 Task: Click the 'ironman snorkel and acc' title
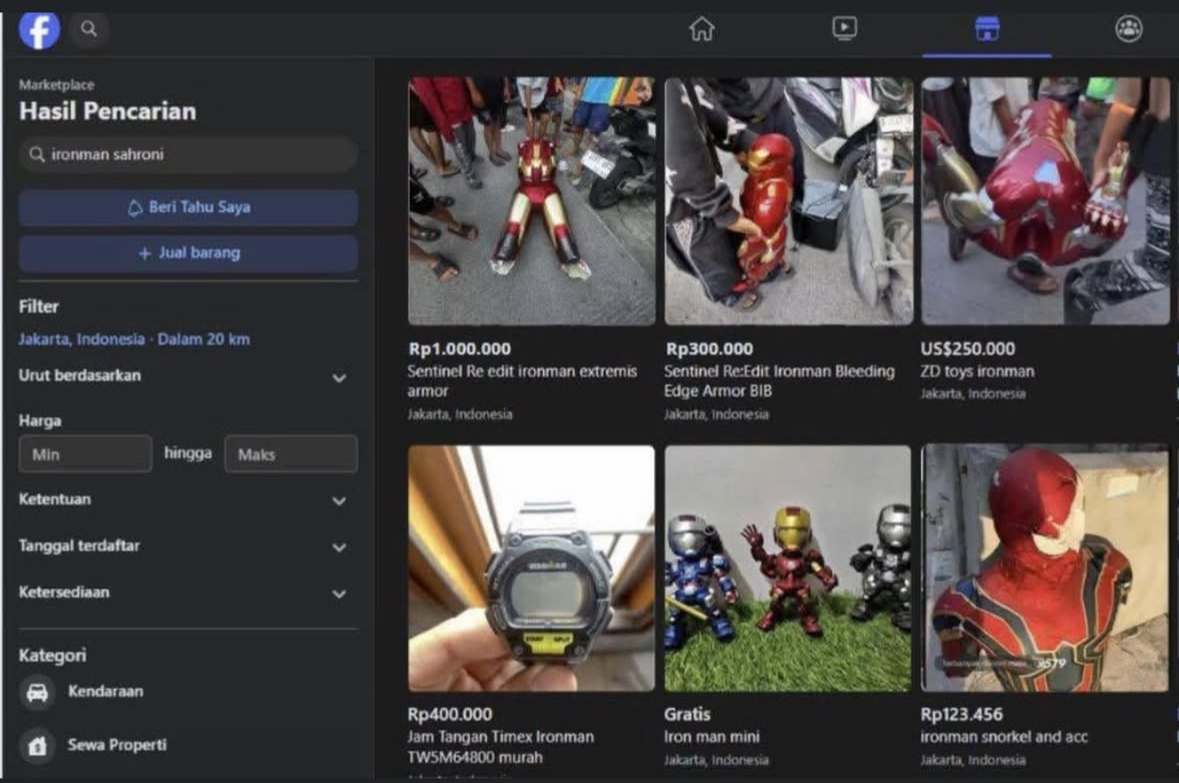coord(1004,737)
